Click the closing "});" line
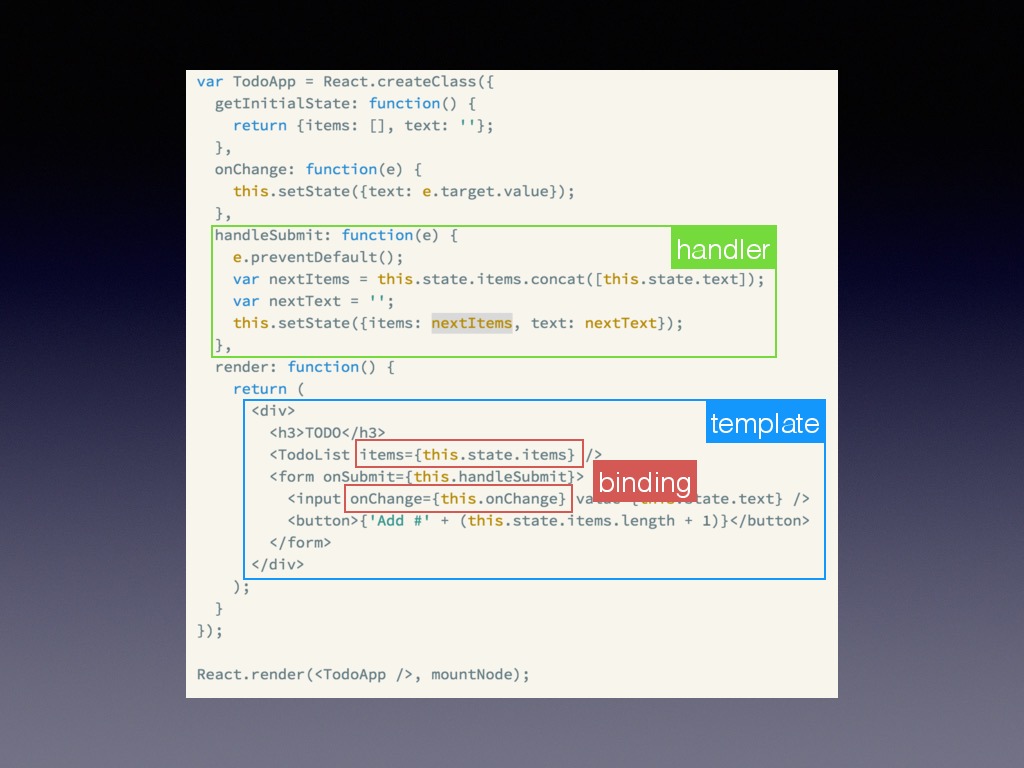This screenshot has height=768, width=1024. [x=210, y=631]
